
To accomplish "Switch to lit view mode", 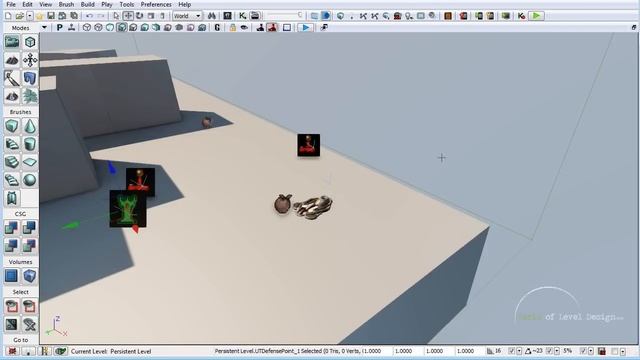I will (x=122, y=28).
